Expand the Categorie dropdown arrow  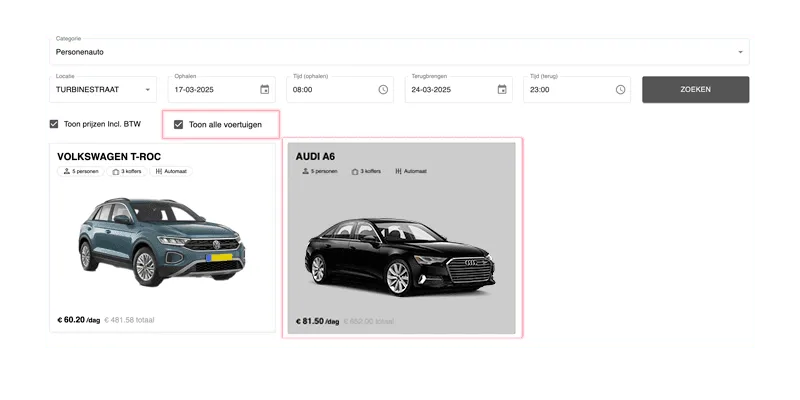(740, 52)
